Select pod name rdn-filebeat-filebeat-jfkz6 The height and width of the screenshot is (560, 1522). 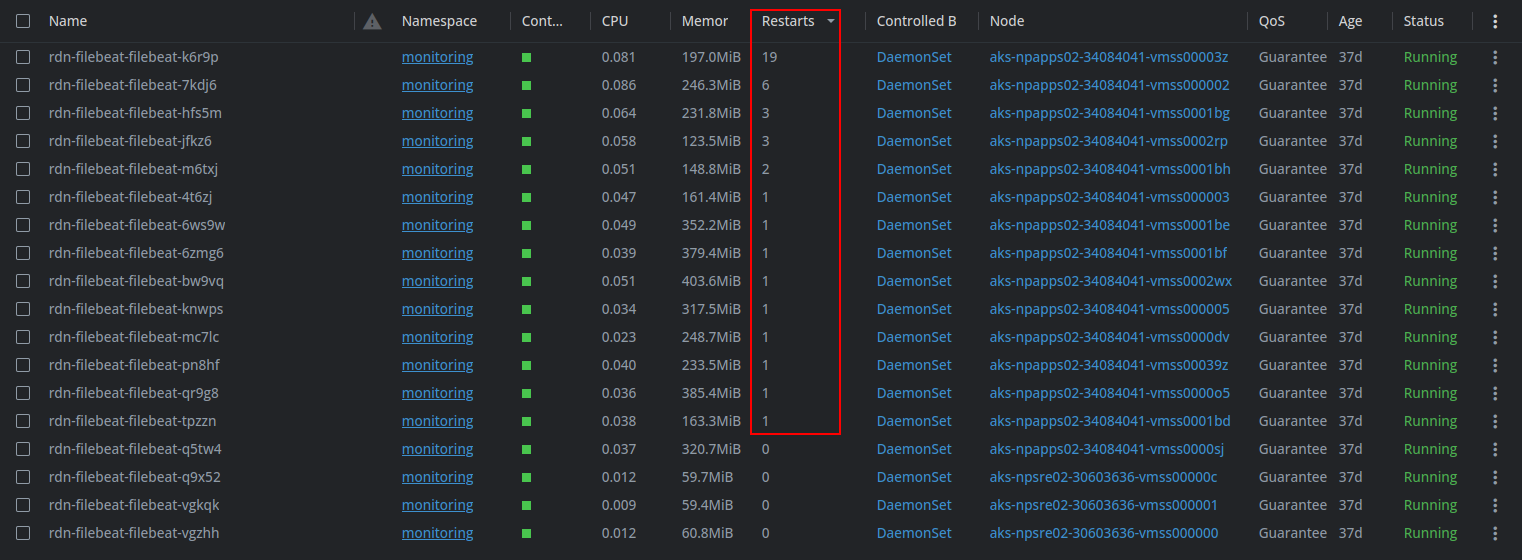point(130,141)
